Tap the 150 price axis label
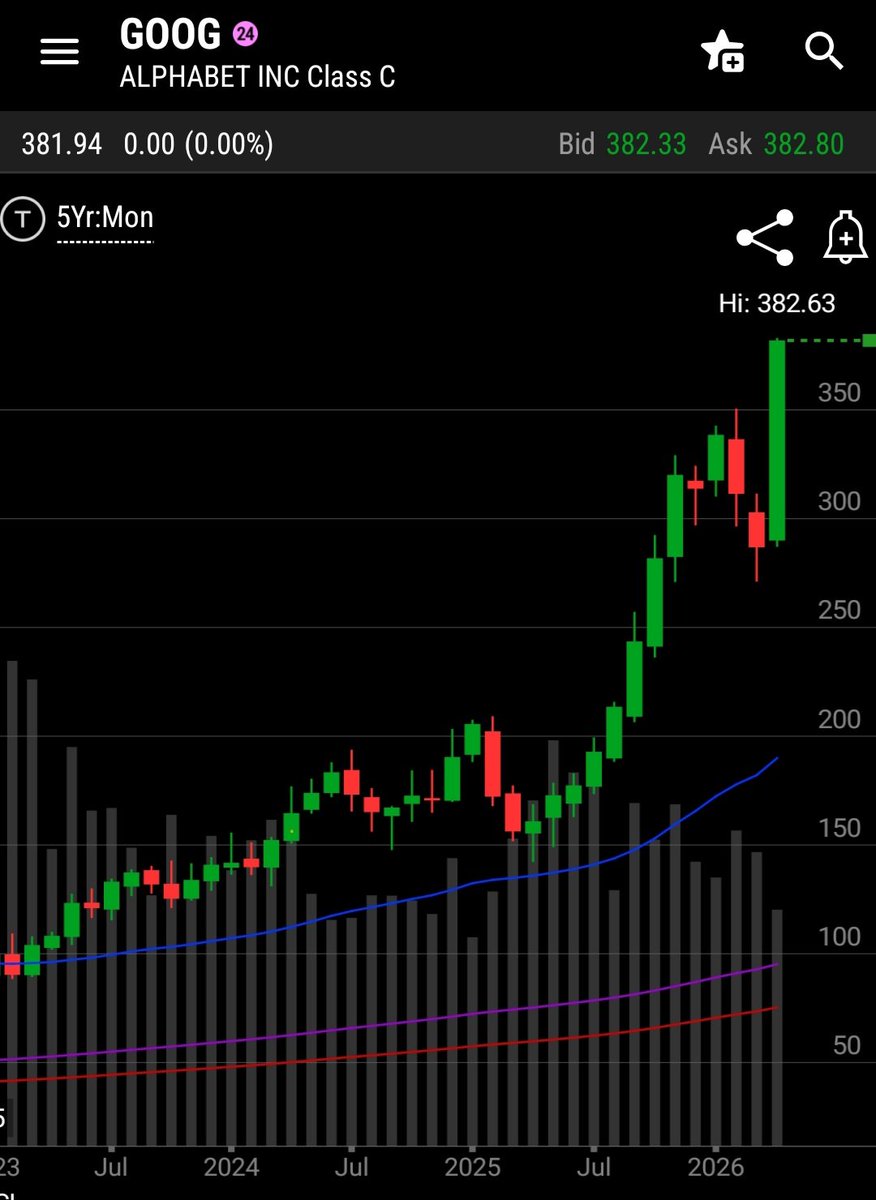 (x=839, y=828)
